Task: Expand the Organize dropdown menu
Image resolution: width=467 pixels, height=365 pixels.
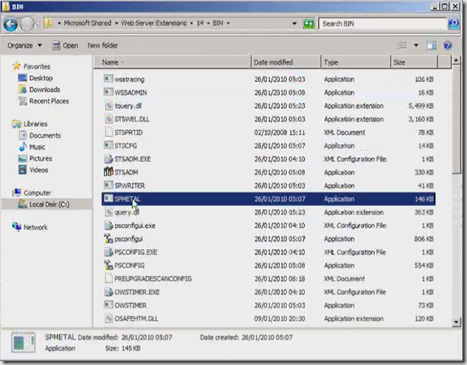Action: pyautogui.click(x=25, y=45)
